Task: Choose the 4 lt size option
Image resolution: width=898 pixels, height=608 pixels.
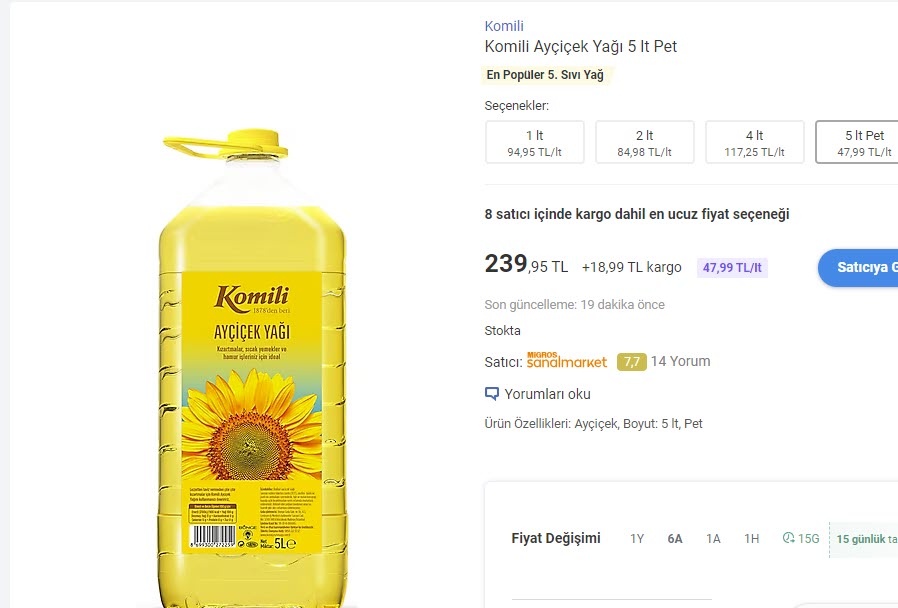Action: click(x=754, y=142)
